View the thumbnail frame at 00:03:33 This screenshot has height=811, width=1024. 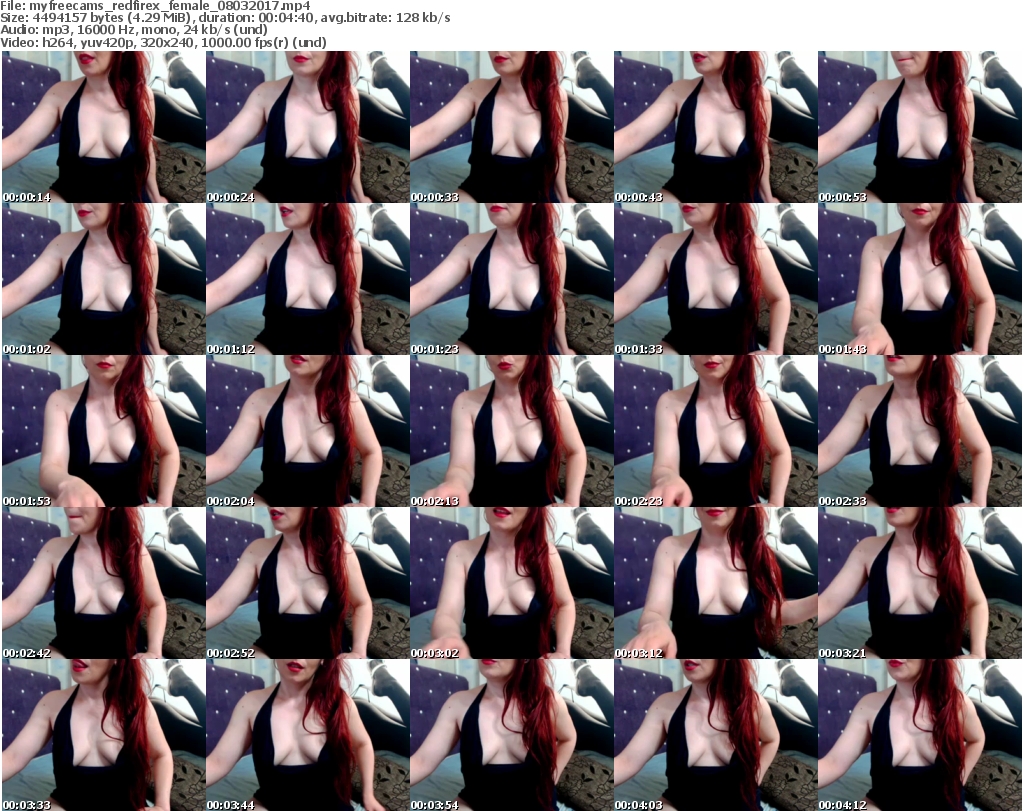(x=104, y=735)
